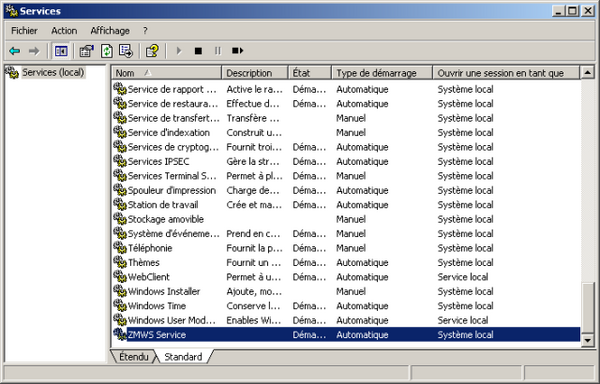Screen dimensions: 600x384
Task: Select the Services Terminal S… row name
Action: pos(172,176)
